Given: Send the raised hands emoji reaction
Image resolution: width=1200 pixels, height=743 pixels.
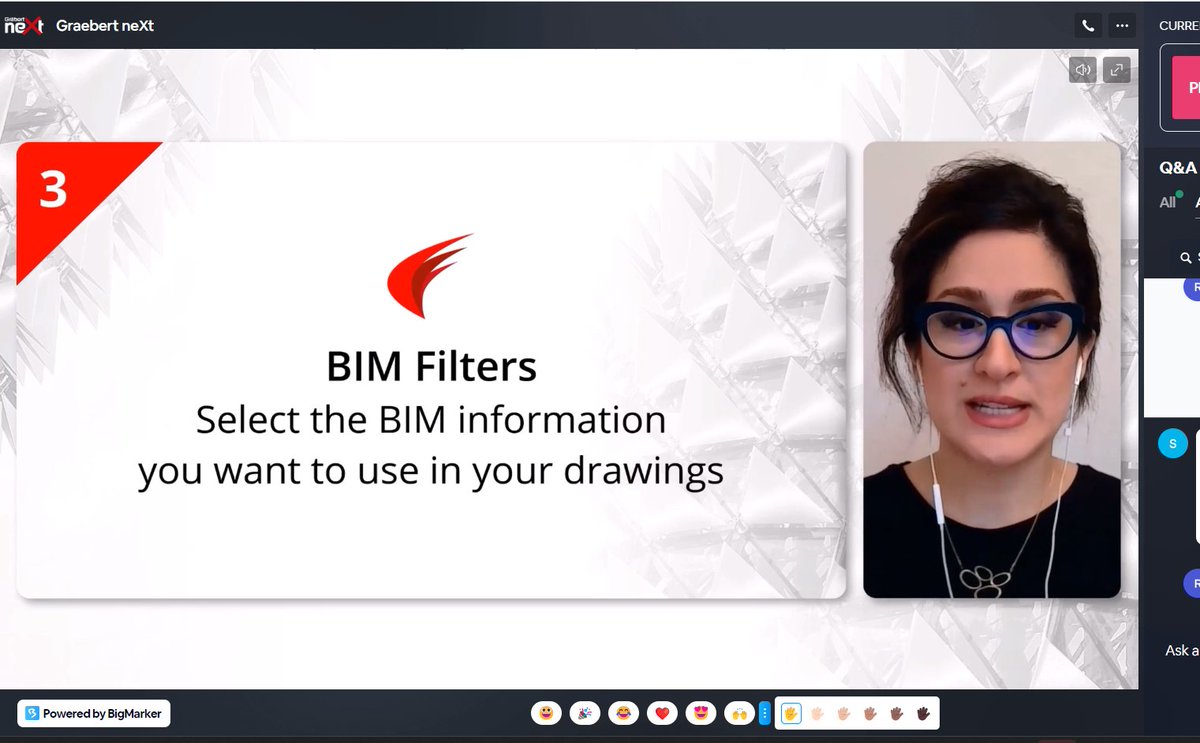Looking at the screenshot, I should click(738, 713).
